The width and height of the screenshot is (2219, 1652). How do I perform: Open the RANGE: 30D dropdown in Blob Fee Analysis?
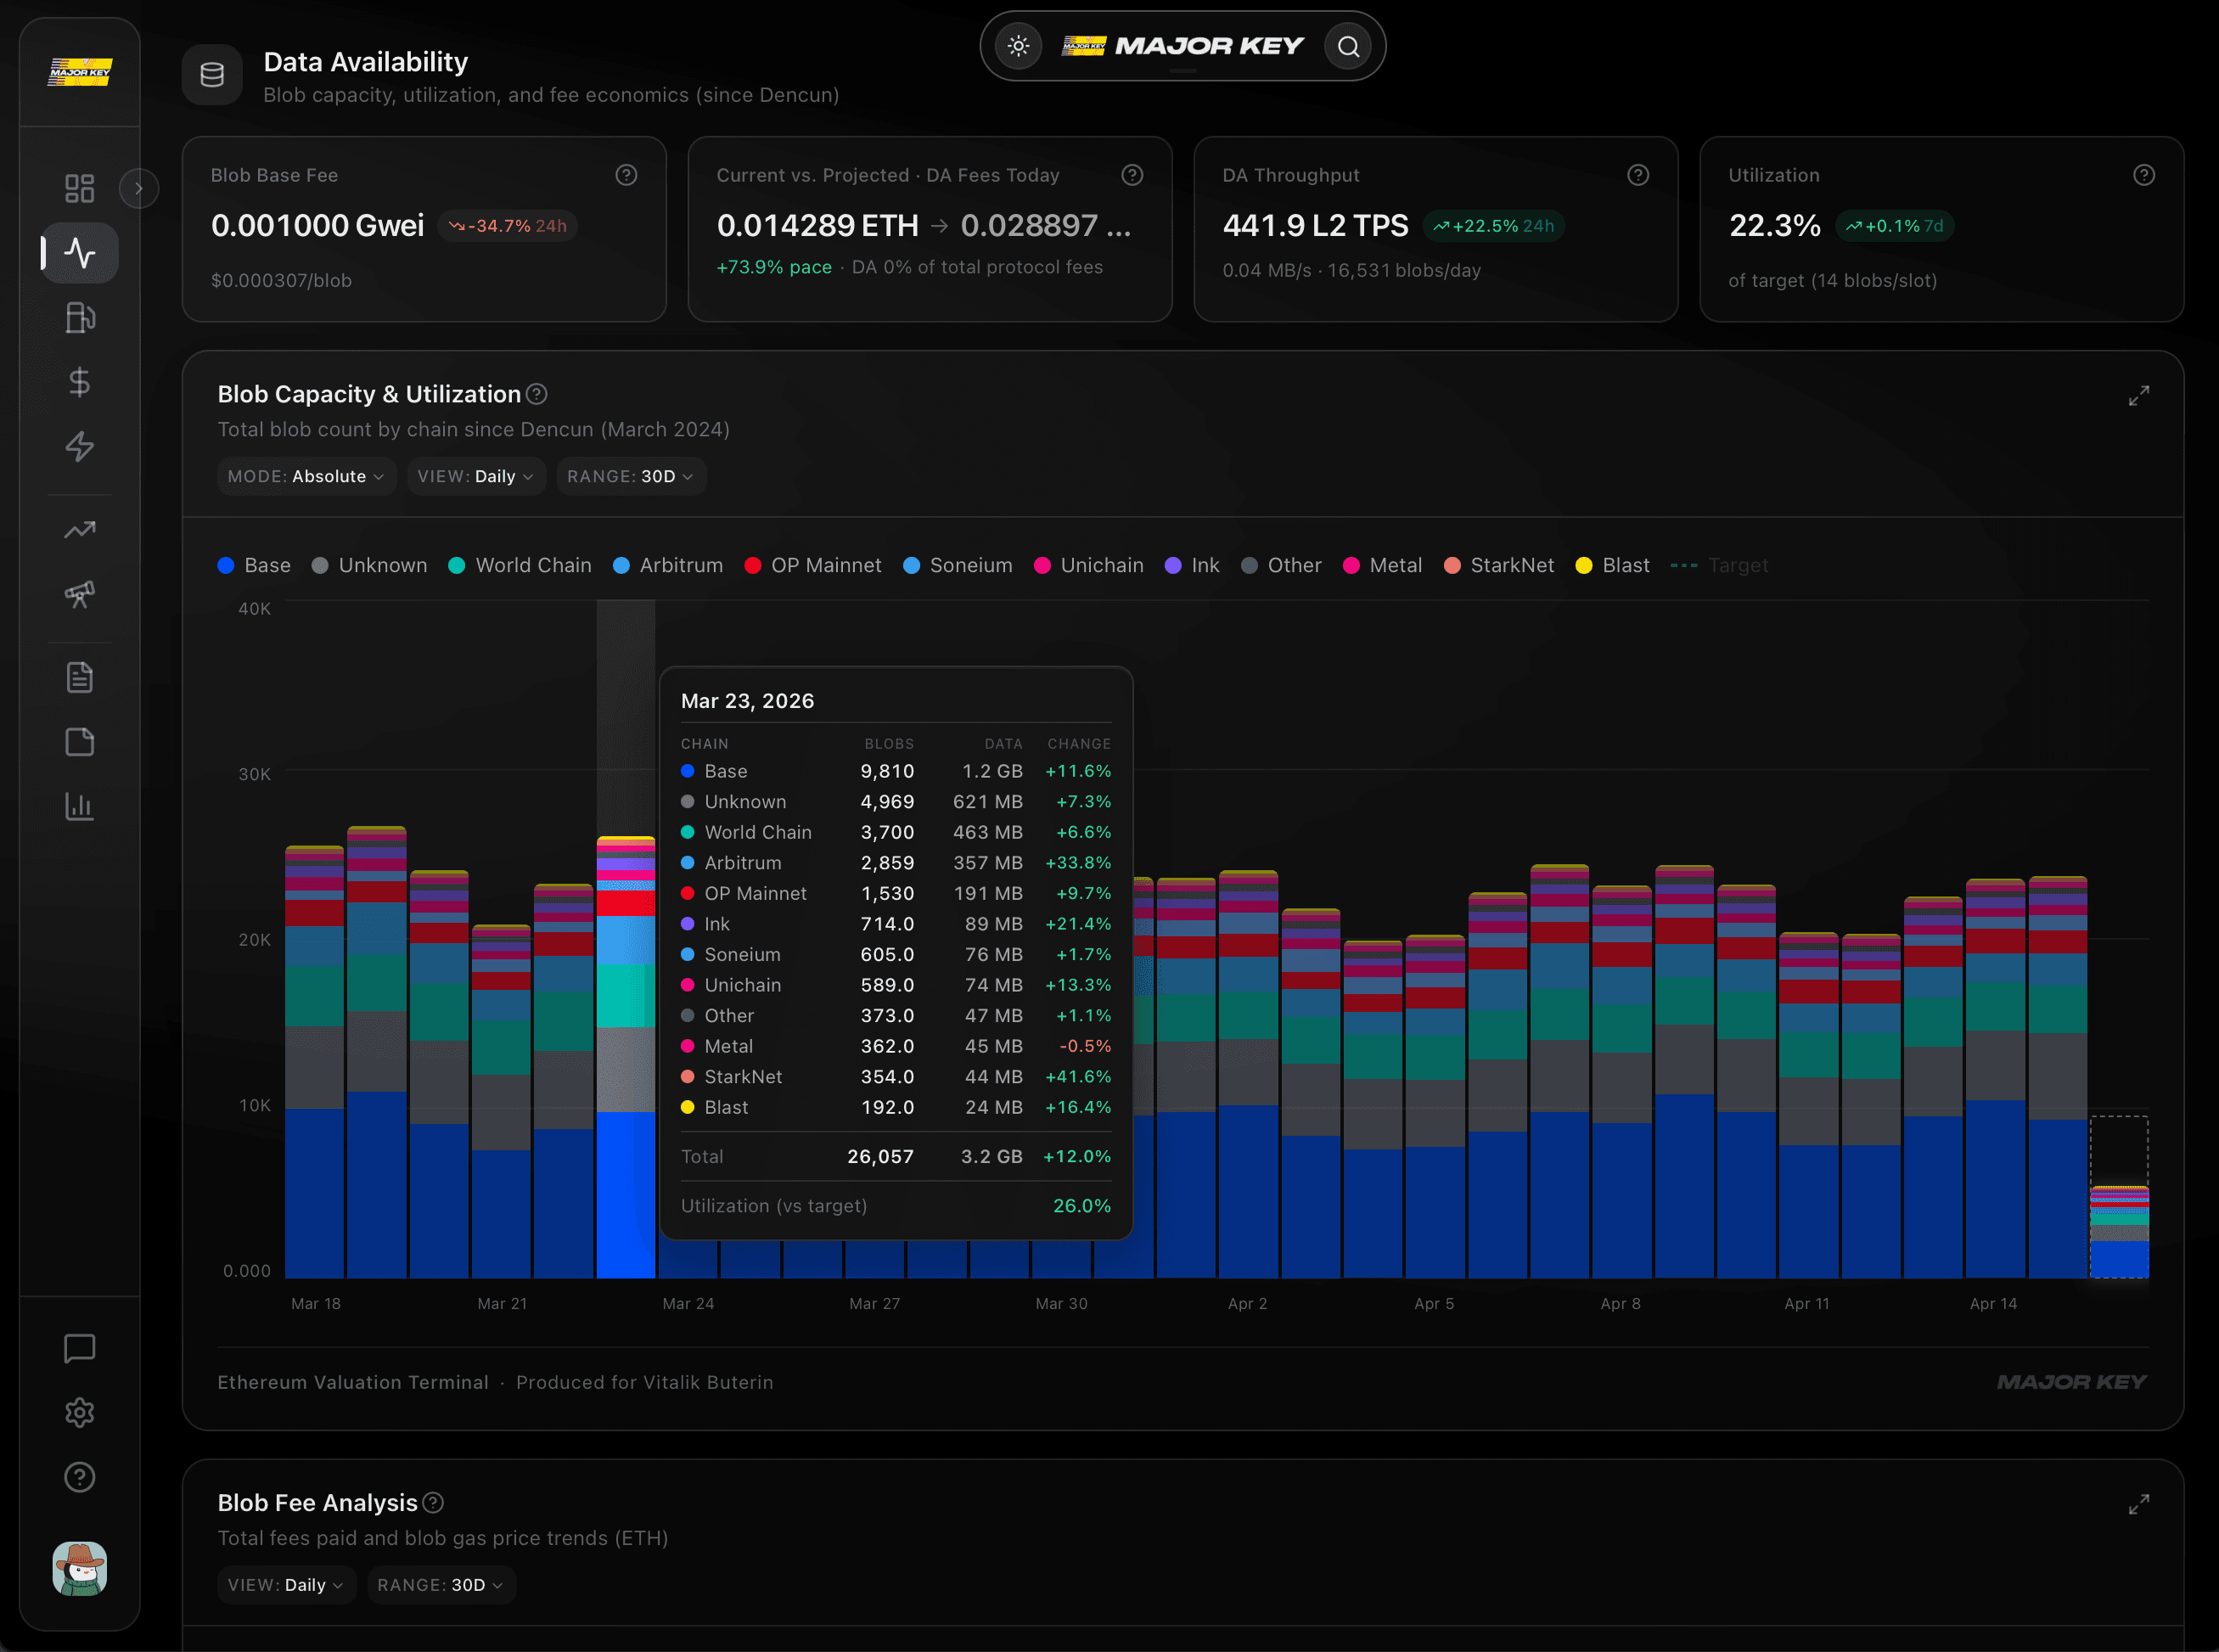pos(441,1585)
